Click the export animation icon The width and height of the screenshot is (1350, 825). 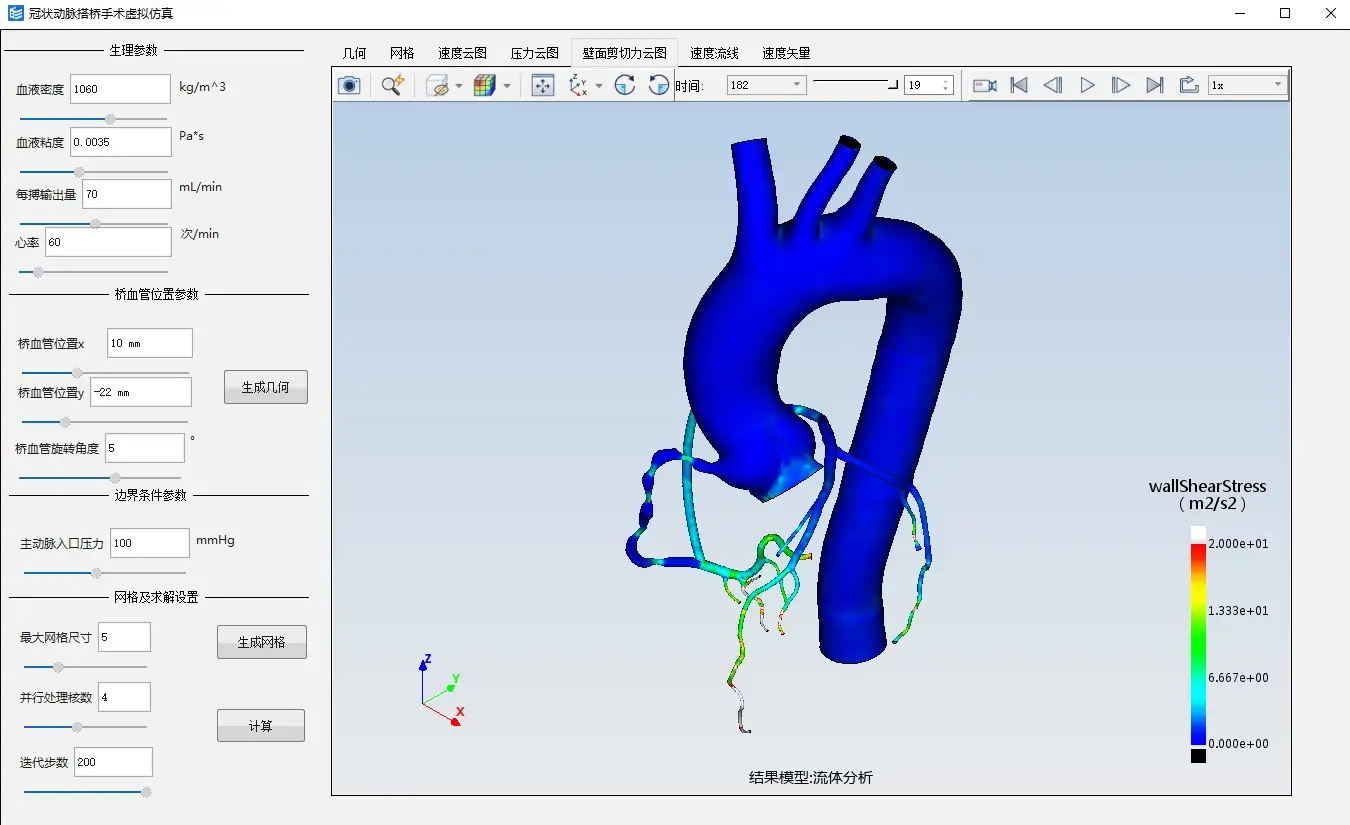coord(1189,86)
